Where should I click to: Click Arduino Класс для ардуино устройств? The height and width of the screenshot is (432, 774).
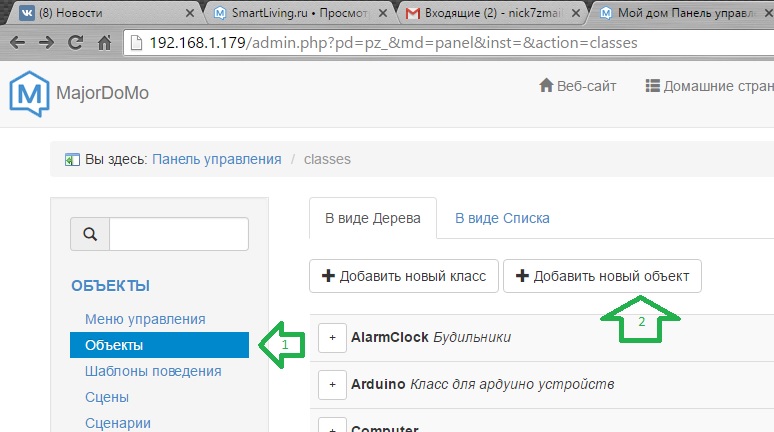(482, 385)
